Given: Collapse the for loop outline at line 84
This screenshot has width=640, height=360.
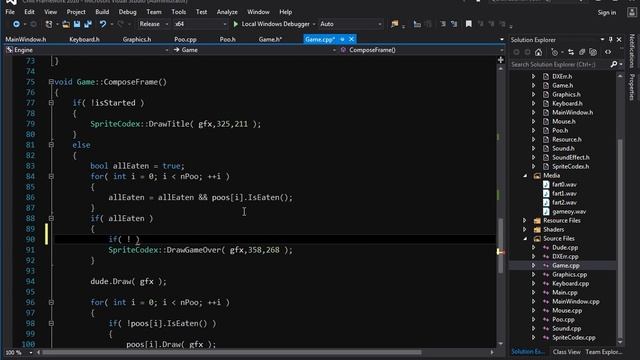Looking at the screenshot, I should [51, 176].
